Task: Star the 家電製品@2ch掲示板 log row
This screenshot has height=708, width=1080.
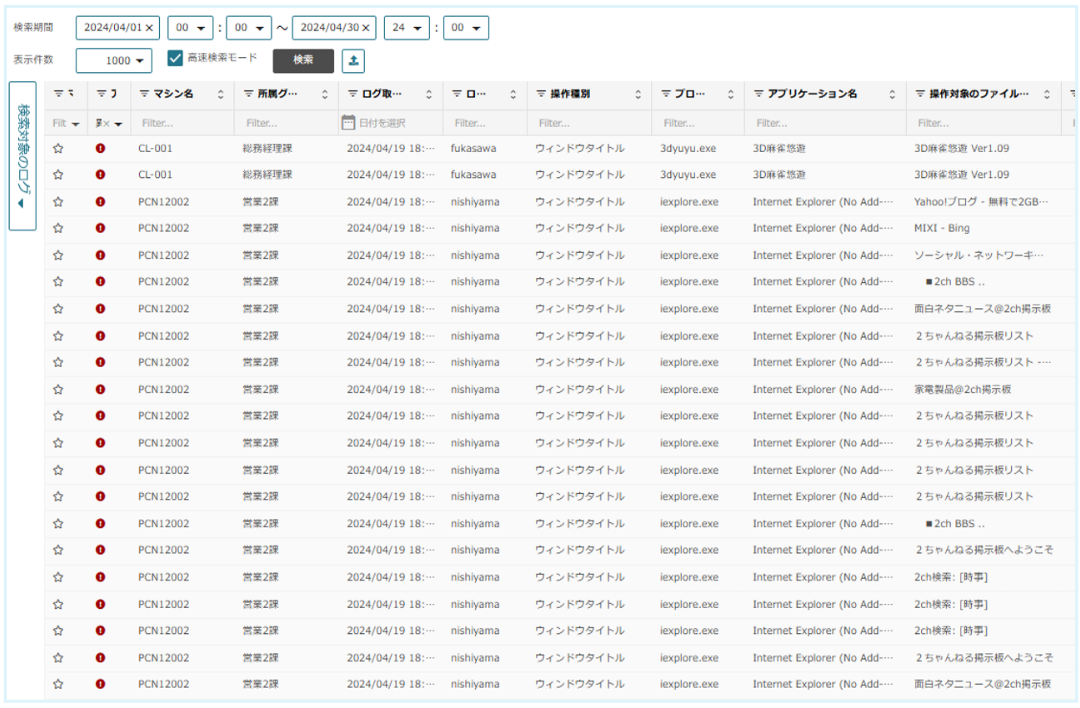Action: pyautogui.click(x=59, y=389)
